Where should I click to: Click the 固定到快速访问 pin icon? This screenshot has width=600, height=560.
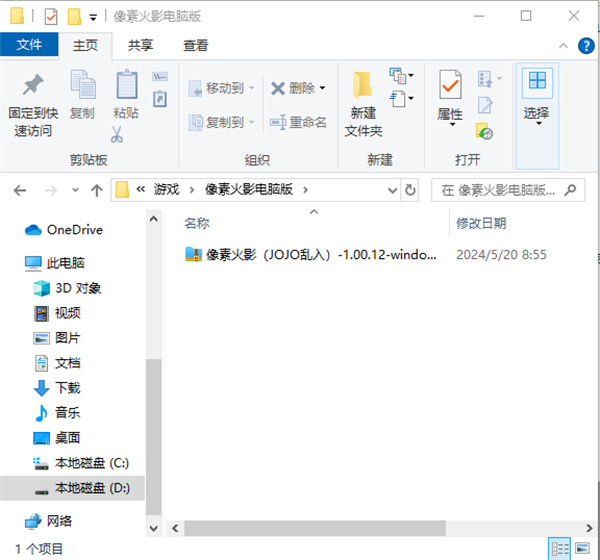coord(33,86)
